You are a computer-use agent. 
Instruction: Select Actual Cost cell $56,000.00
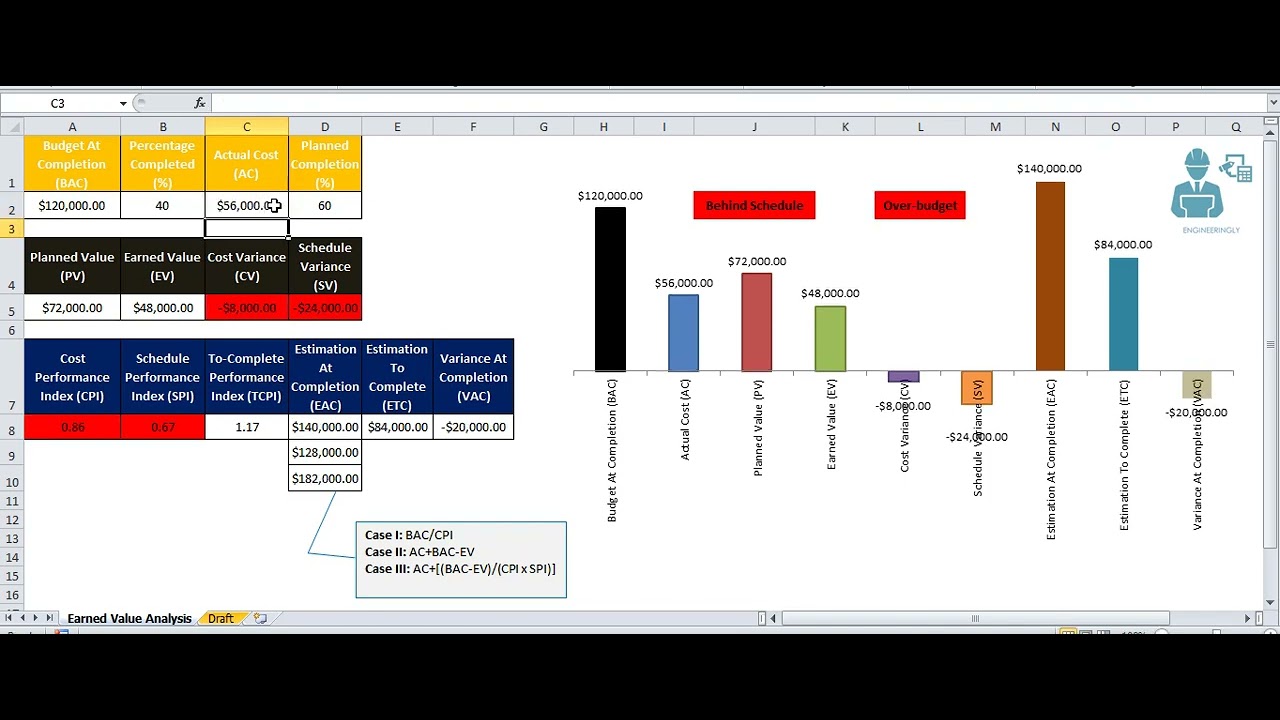(247, 205)
